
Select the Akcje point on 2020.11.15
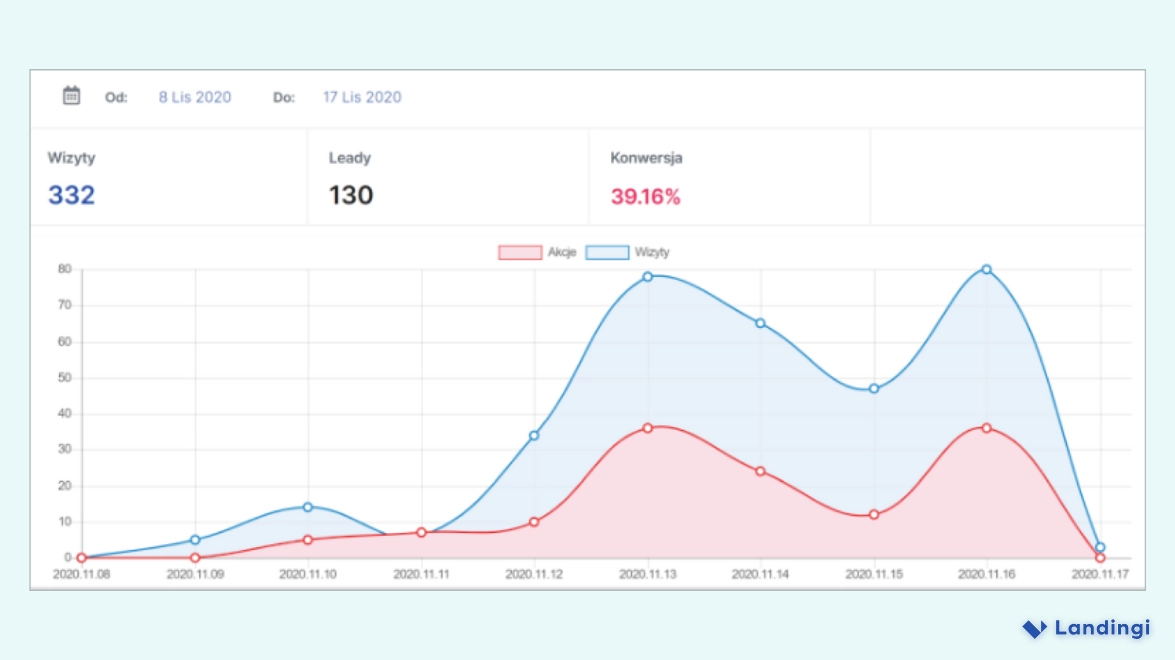pyautogui.click(x=873, y=514)
